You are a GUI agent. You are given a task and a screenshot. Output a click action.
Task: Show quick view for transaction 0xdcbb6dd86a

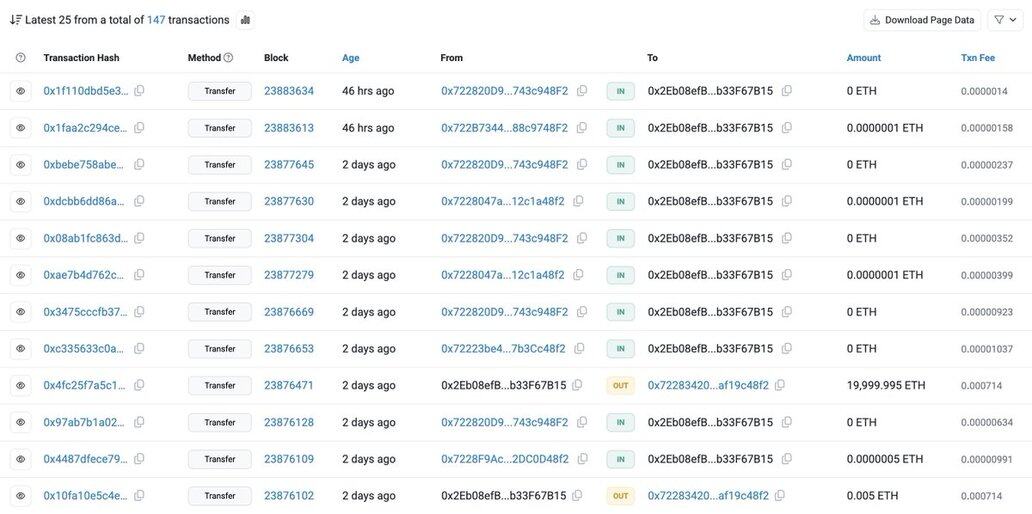click(20, 201)
